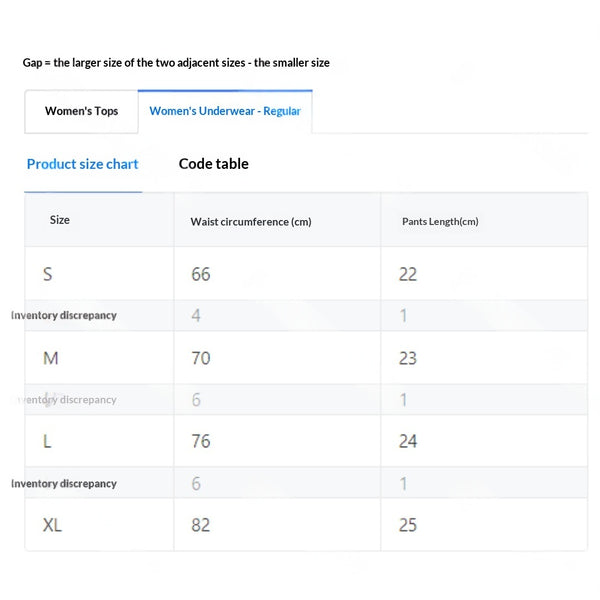Select the M size row label
The height and width of the screenshot is (600, 600).
[x=51, y=359]
